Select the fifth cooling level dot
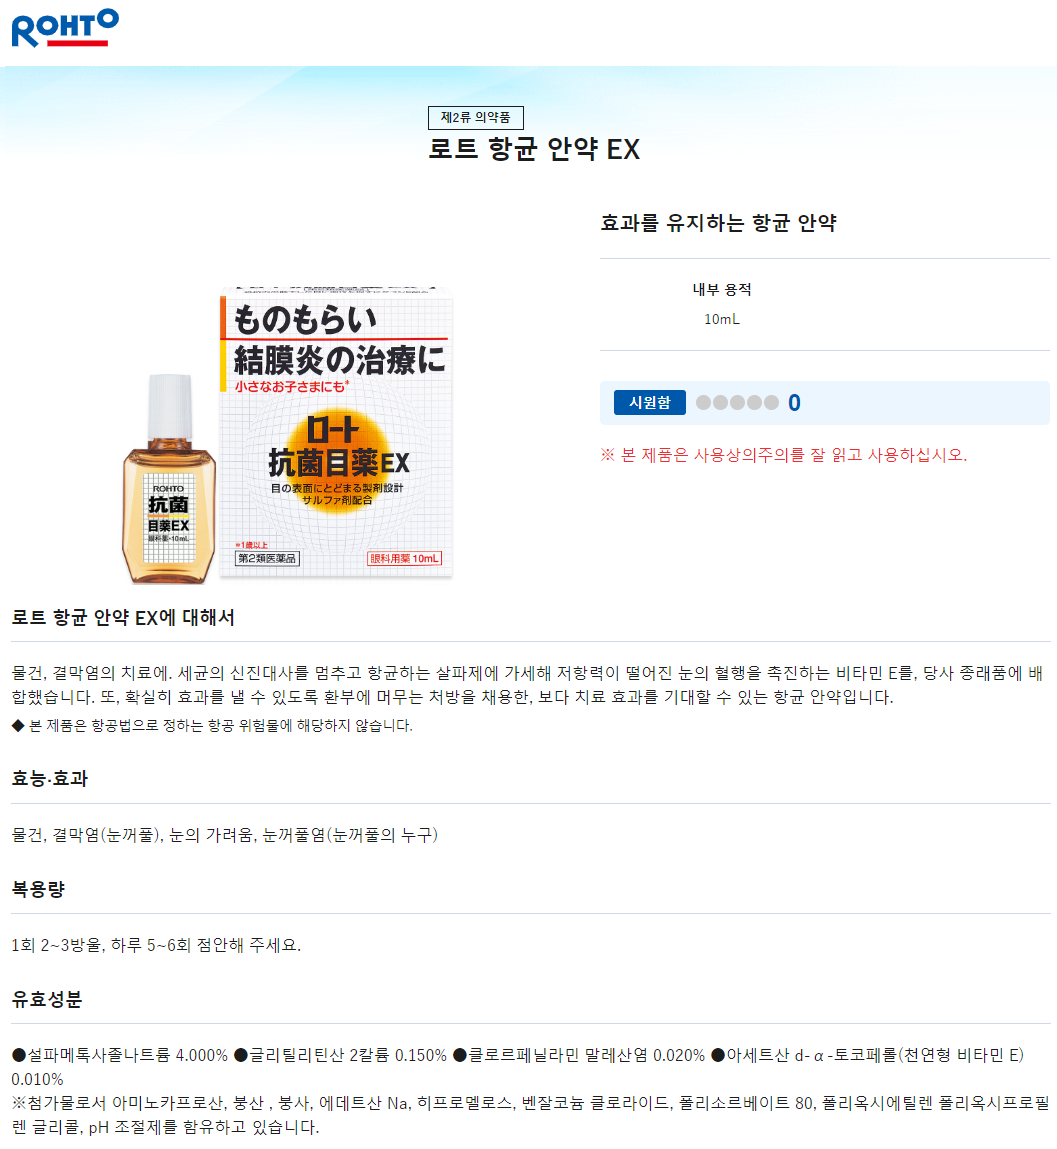Image resolution: width=1057 pixels, height=1149 pixels. coord(771,402)
